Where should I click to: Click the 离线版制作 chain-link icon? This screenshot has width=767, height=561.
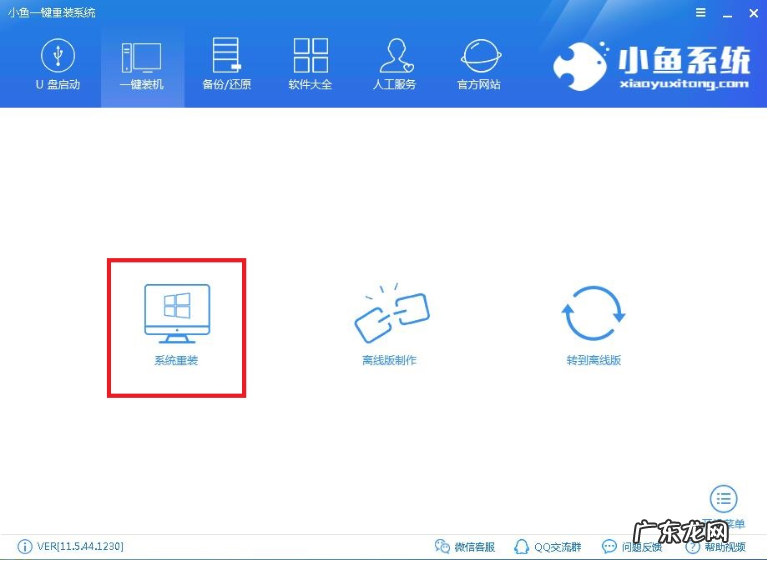coord(391,313)
